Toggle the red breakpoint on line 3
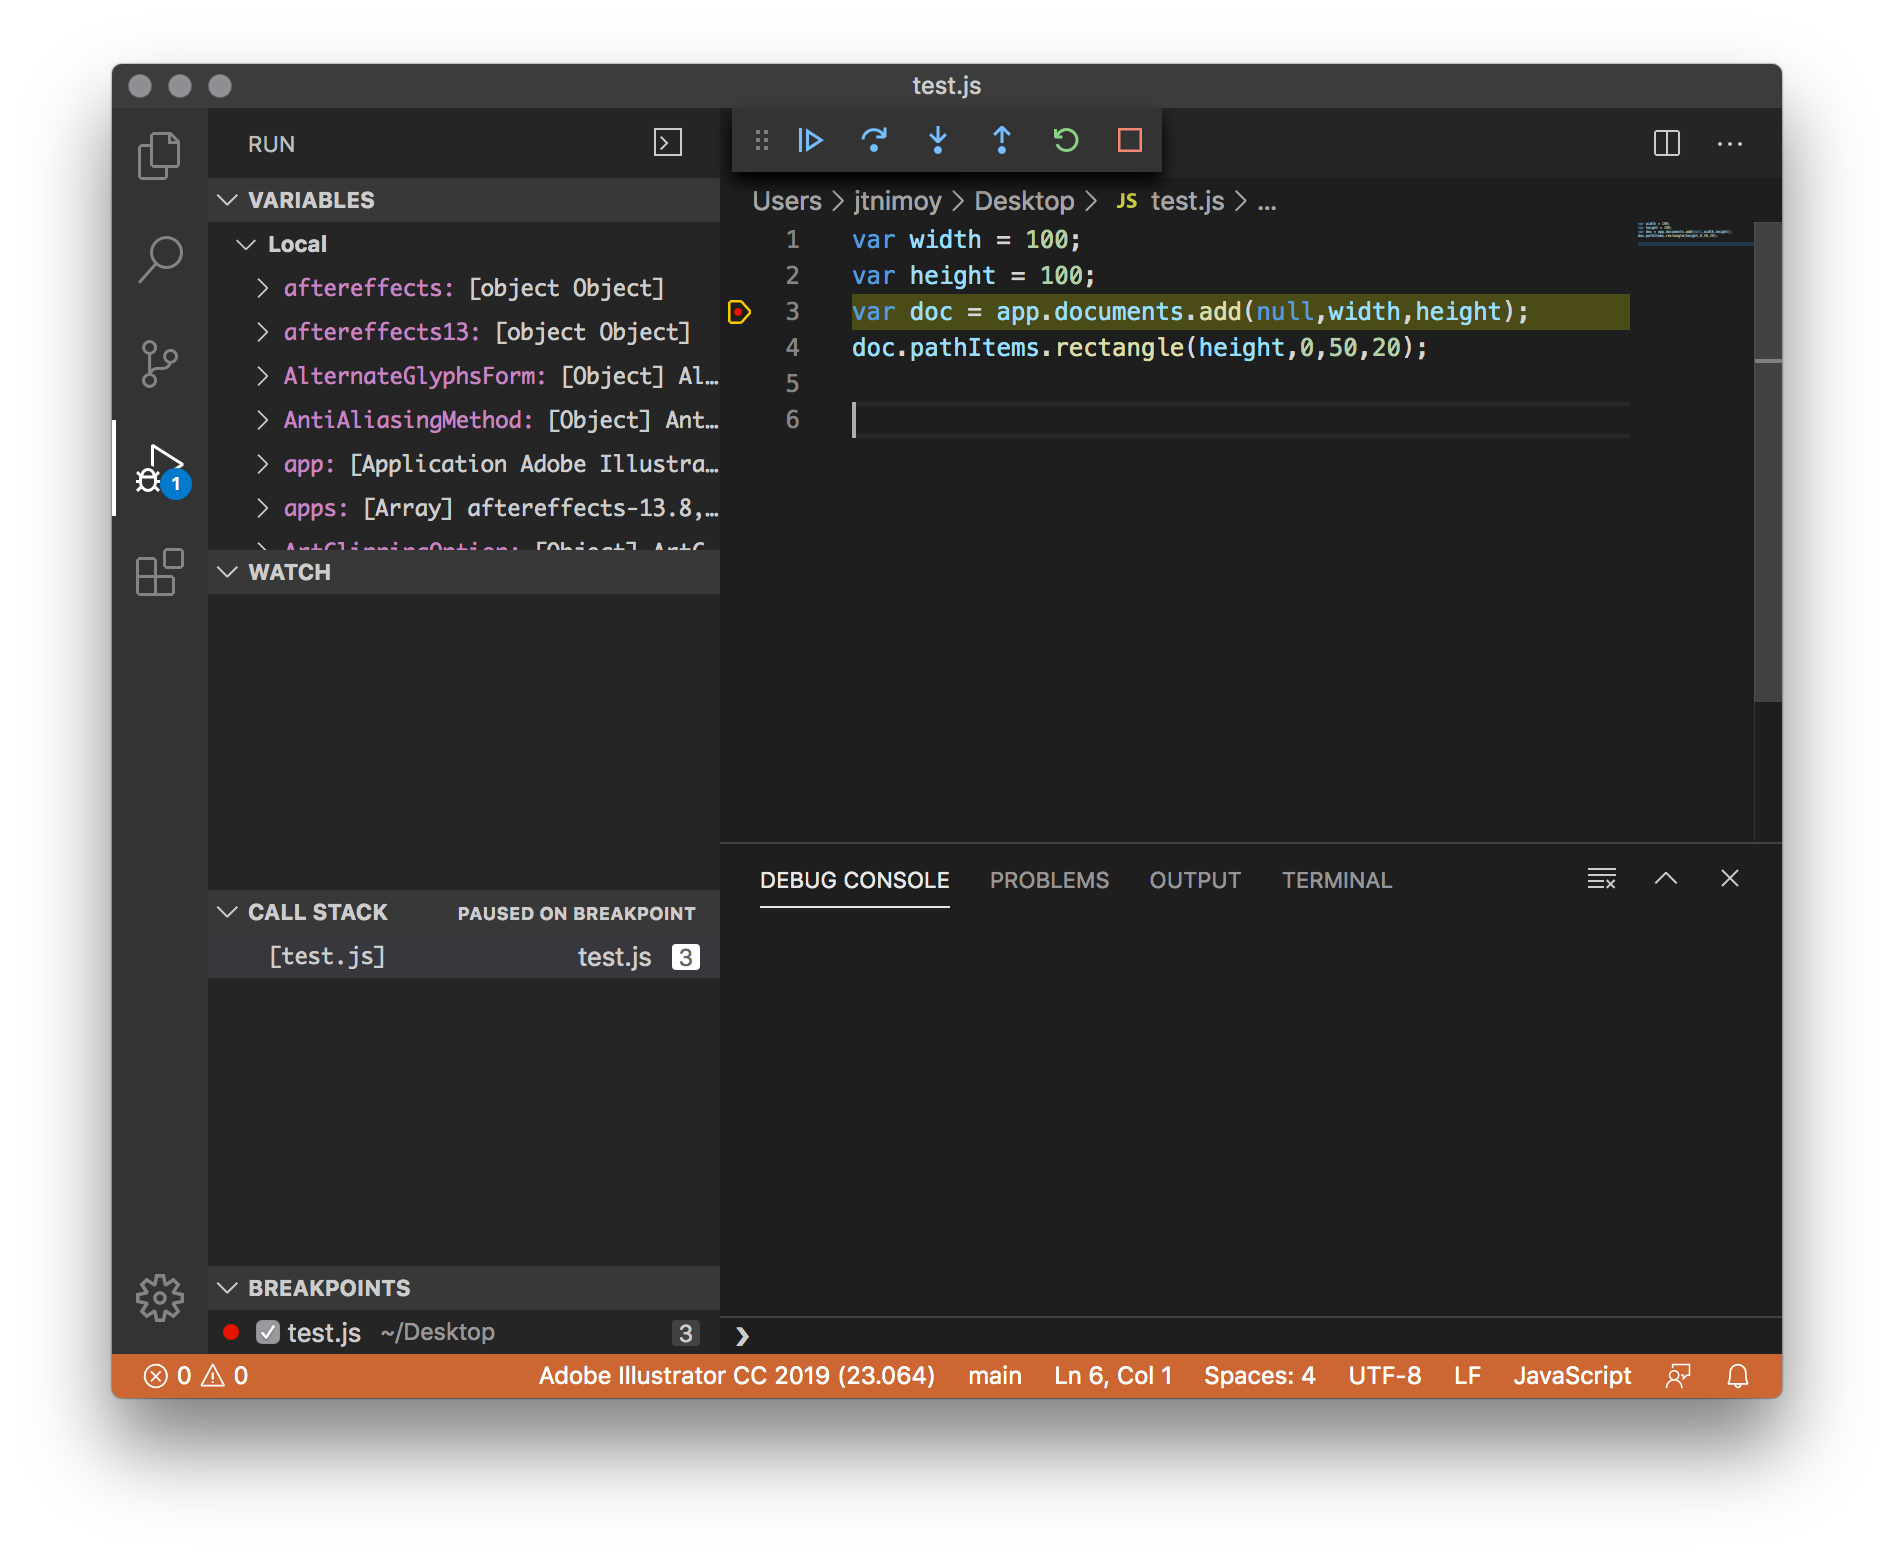This screenshot has height=1558, width=1894. coord(741,312)
